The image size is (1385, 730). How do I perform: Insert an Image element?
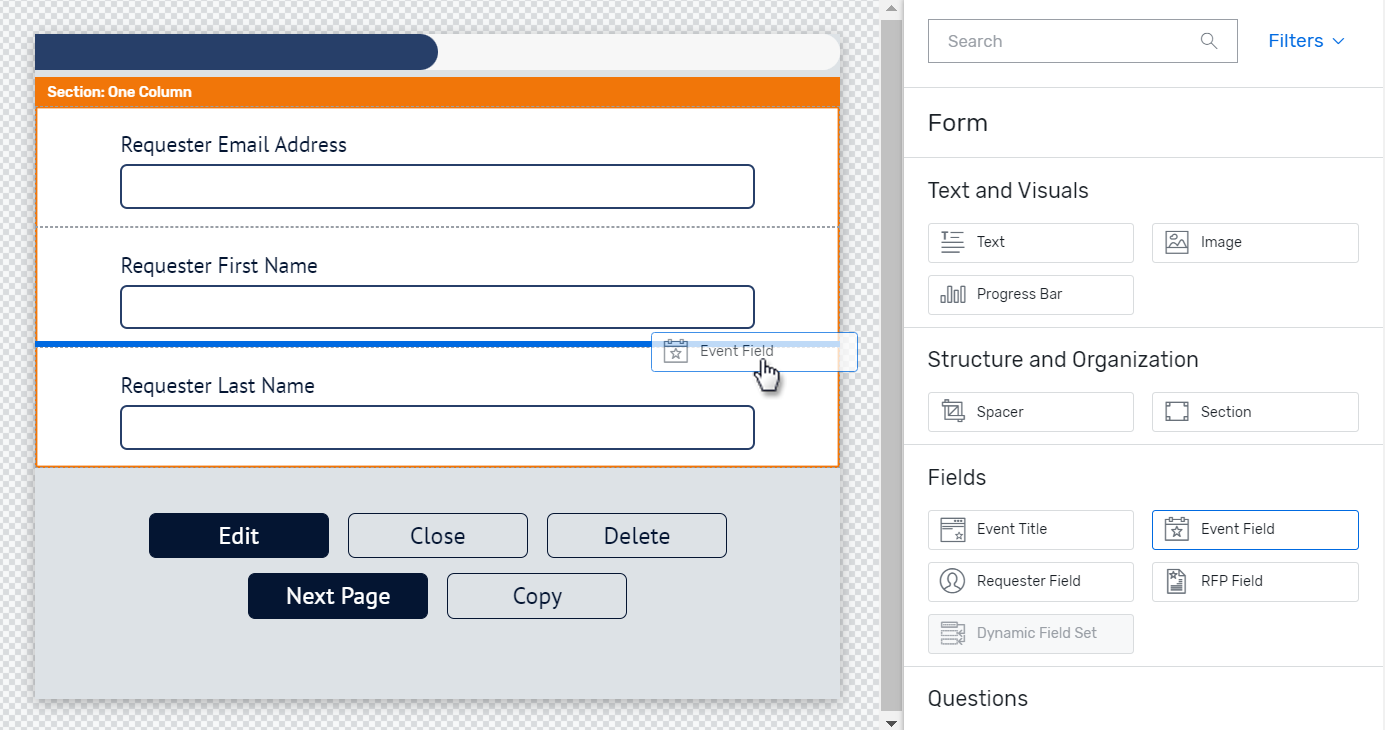coord(1254,242)
